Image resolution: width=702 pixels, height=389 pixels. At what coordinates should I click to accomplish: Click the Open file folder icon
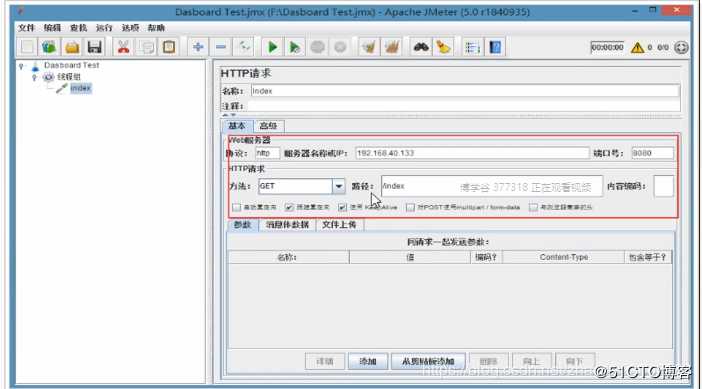tap(72, 47)
